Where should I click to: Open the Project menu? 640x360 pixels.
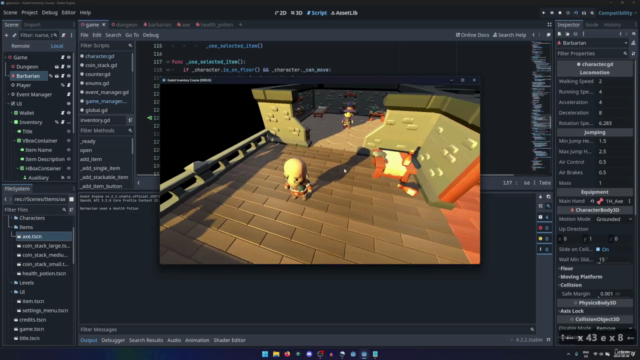pyautogui.click(x=29, y=13)
